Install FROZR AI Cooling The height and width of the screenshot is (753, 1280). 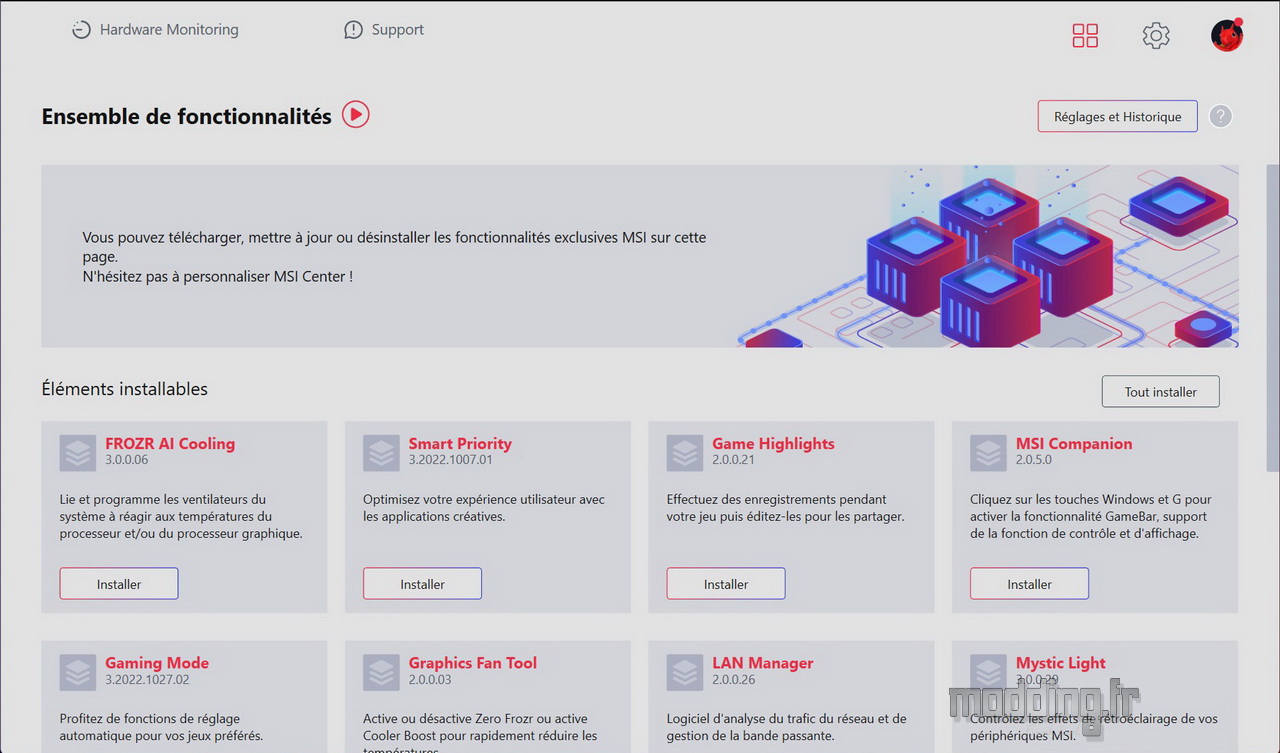(x=119, y=584)
